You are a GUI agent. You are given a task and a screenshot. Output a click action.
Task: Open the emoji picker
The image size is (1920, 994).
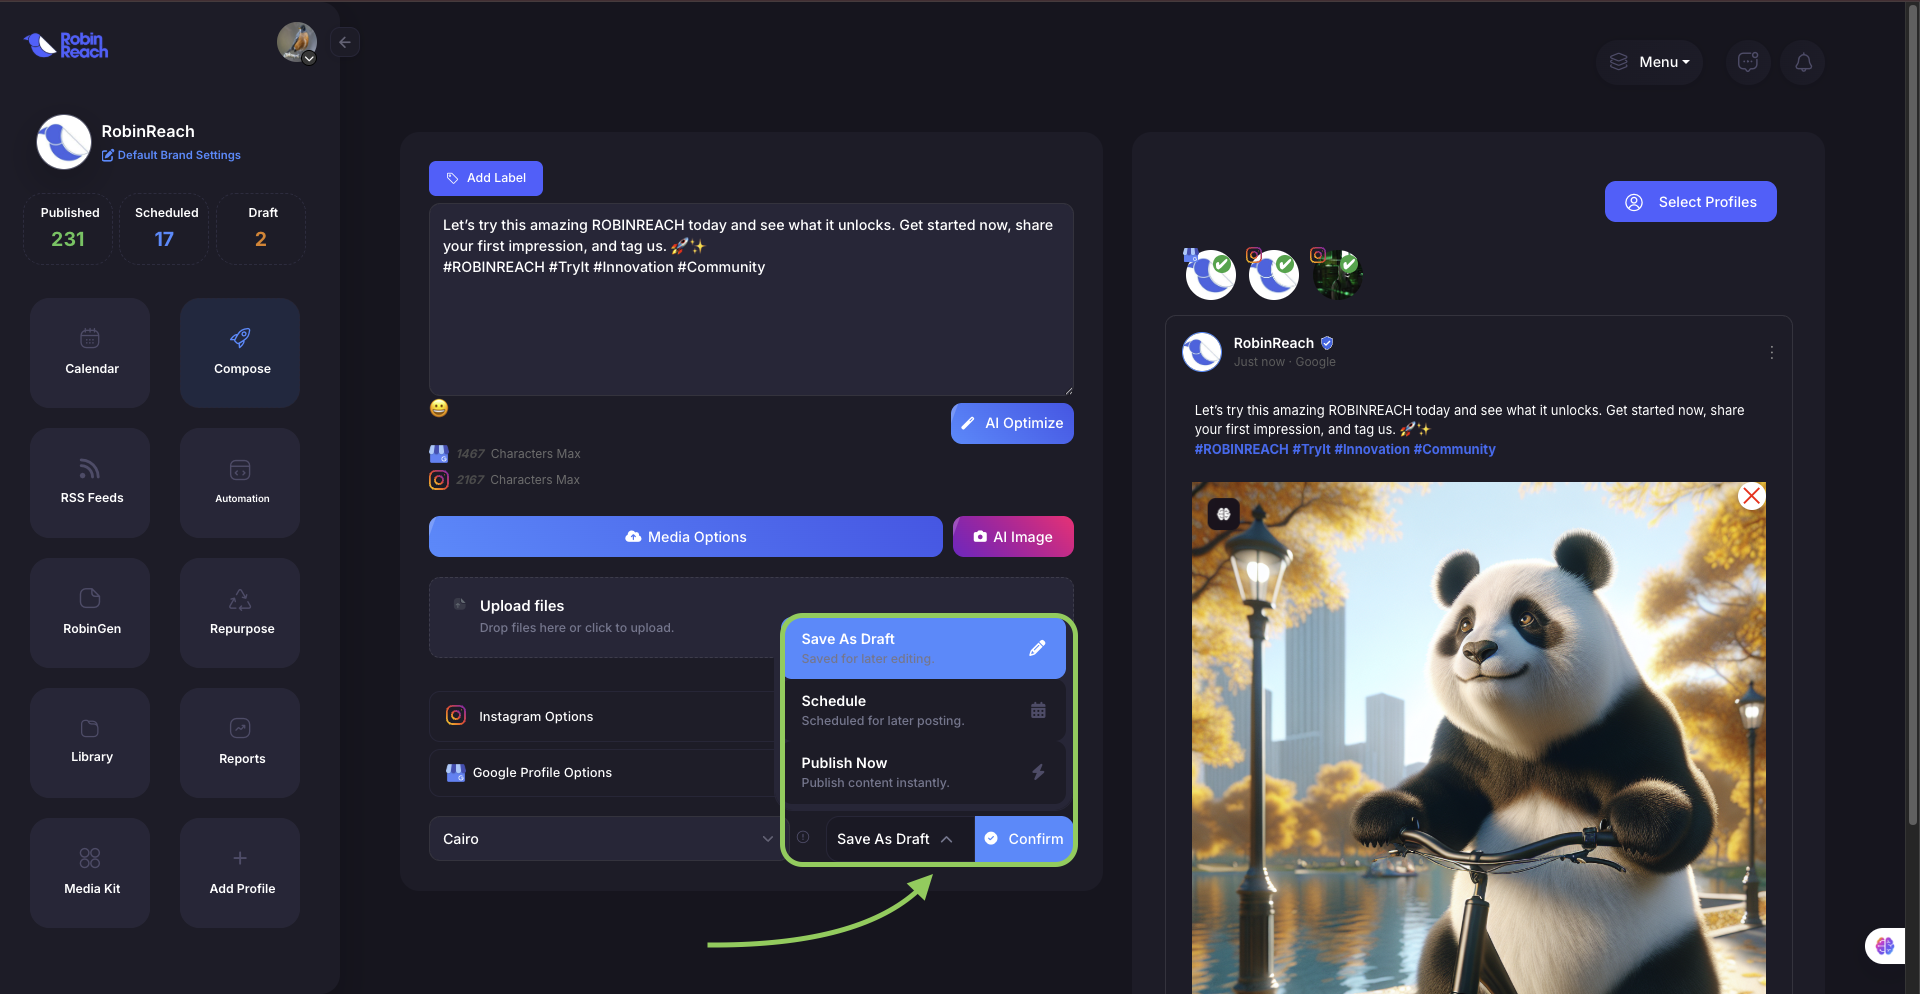[439, 408]
